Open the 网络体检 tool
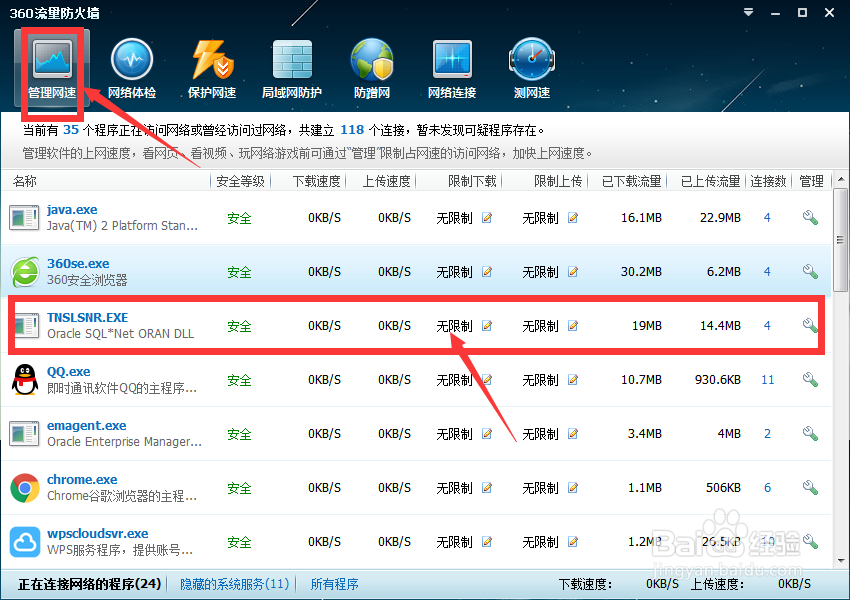The image size is (850, 600). point(132,69)
